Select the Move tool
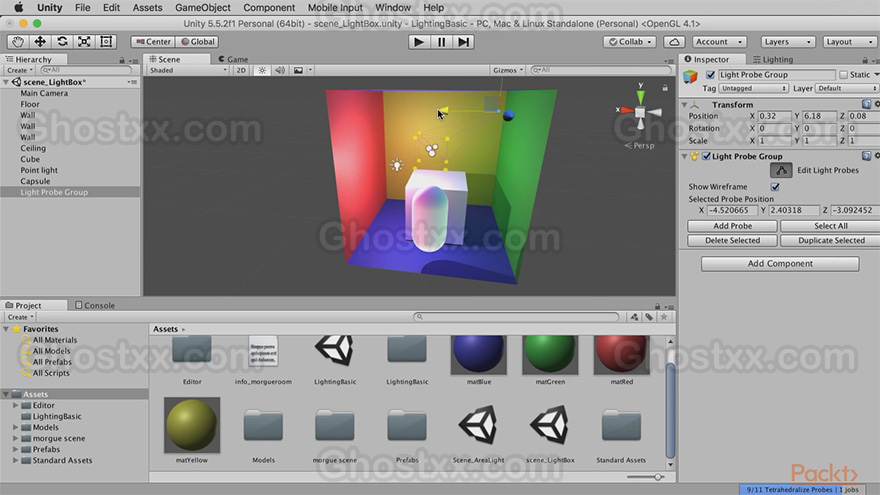 pos(40,42)
